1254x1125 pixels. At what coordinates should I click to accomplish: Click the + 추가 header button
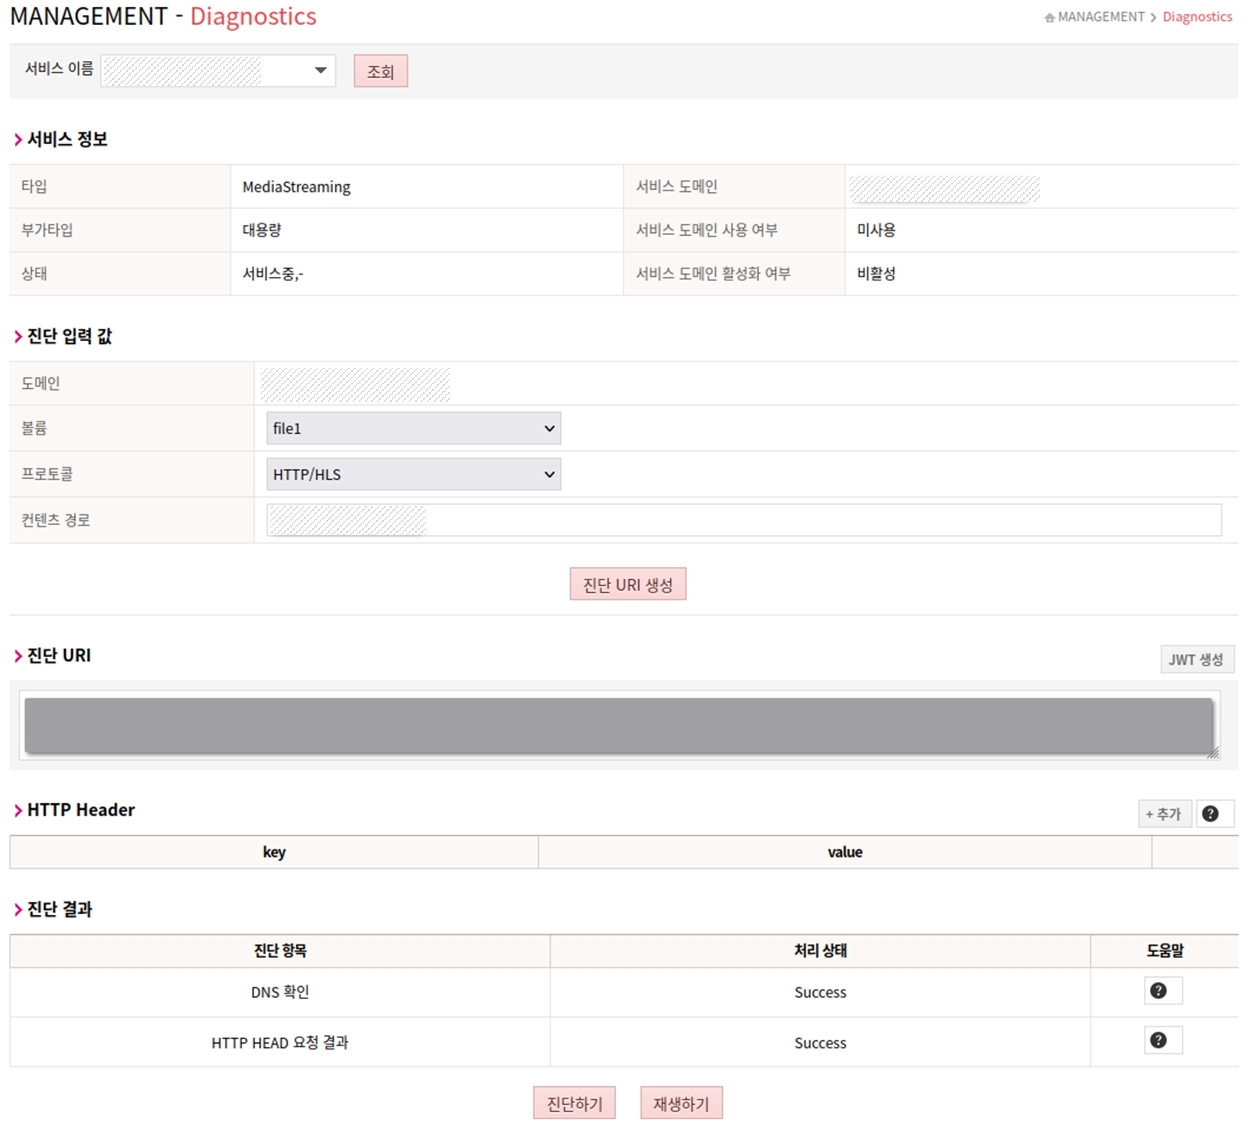[x=1163, y=814]
